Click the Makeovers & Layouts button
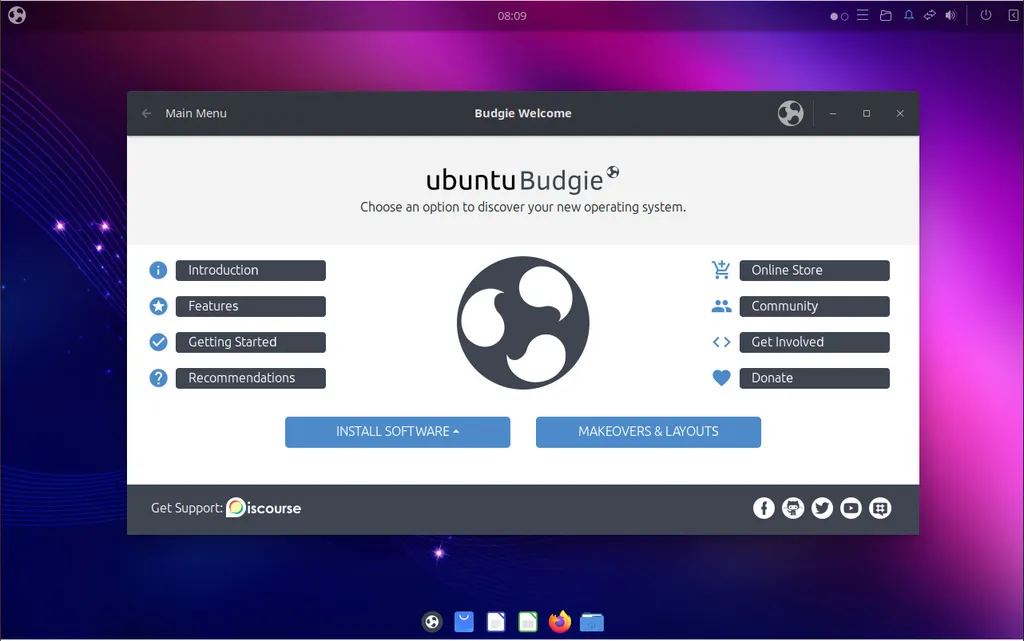This screenshot has height=641, width=1024. coord(648,432)
